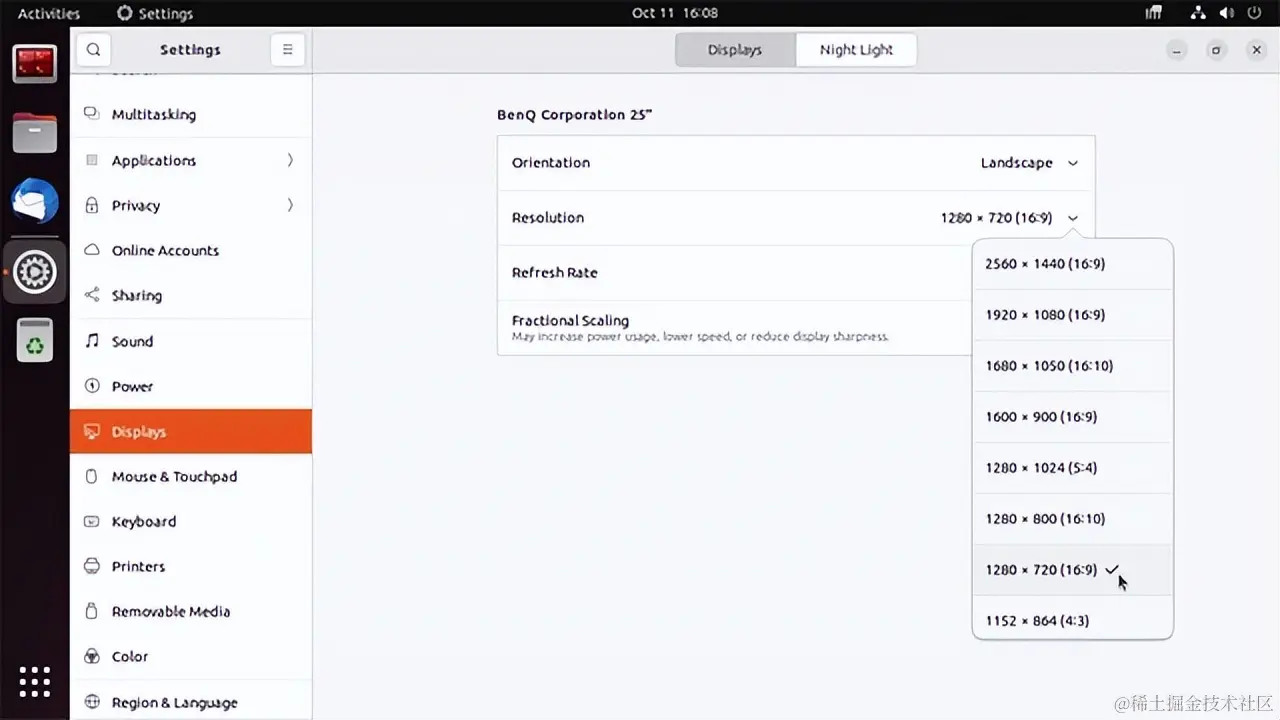Choose 1920 × 1080 (16:9) resolution

point(1072,315)
